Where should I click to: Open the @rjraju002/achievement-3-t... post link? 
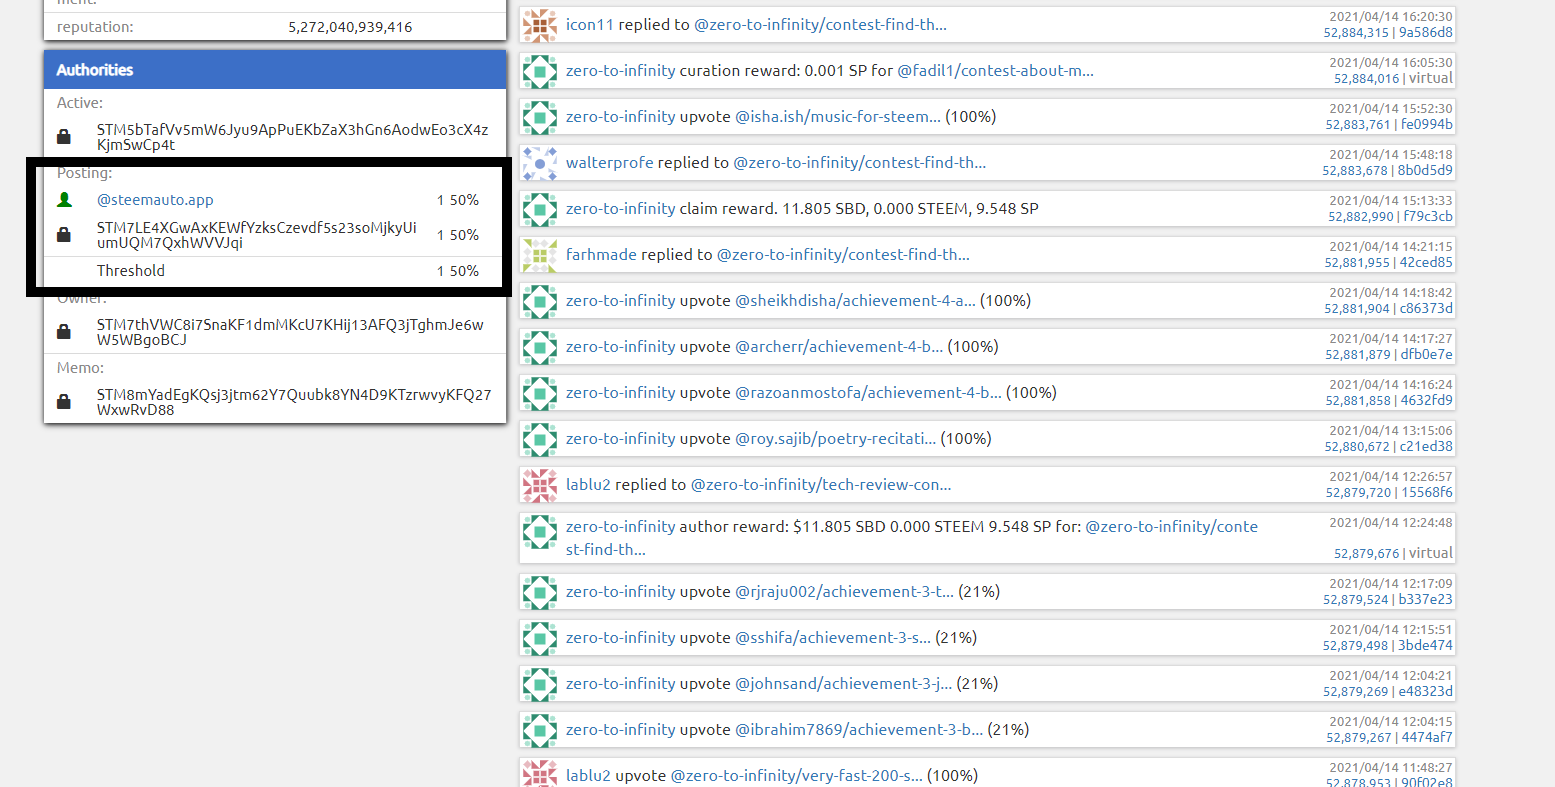click(845, 592)
